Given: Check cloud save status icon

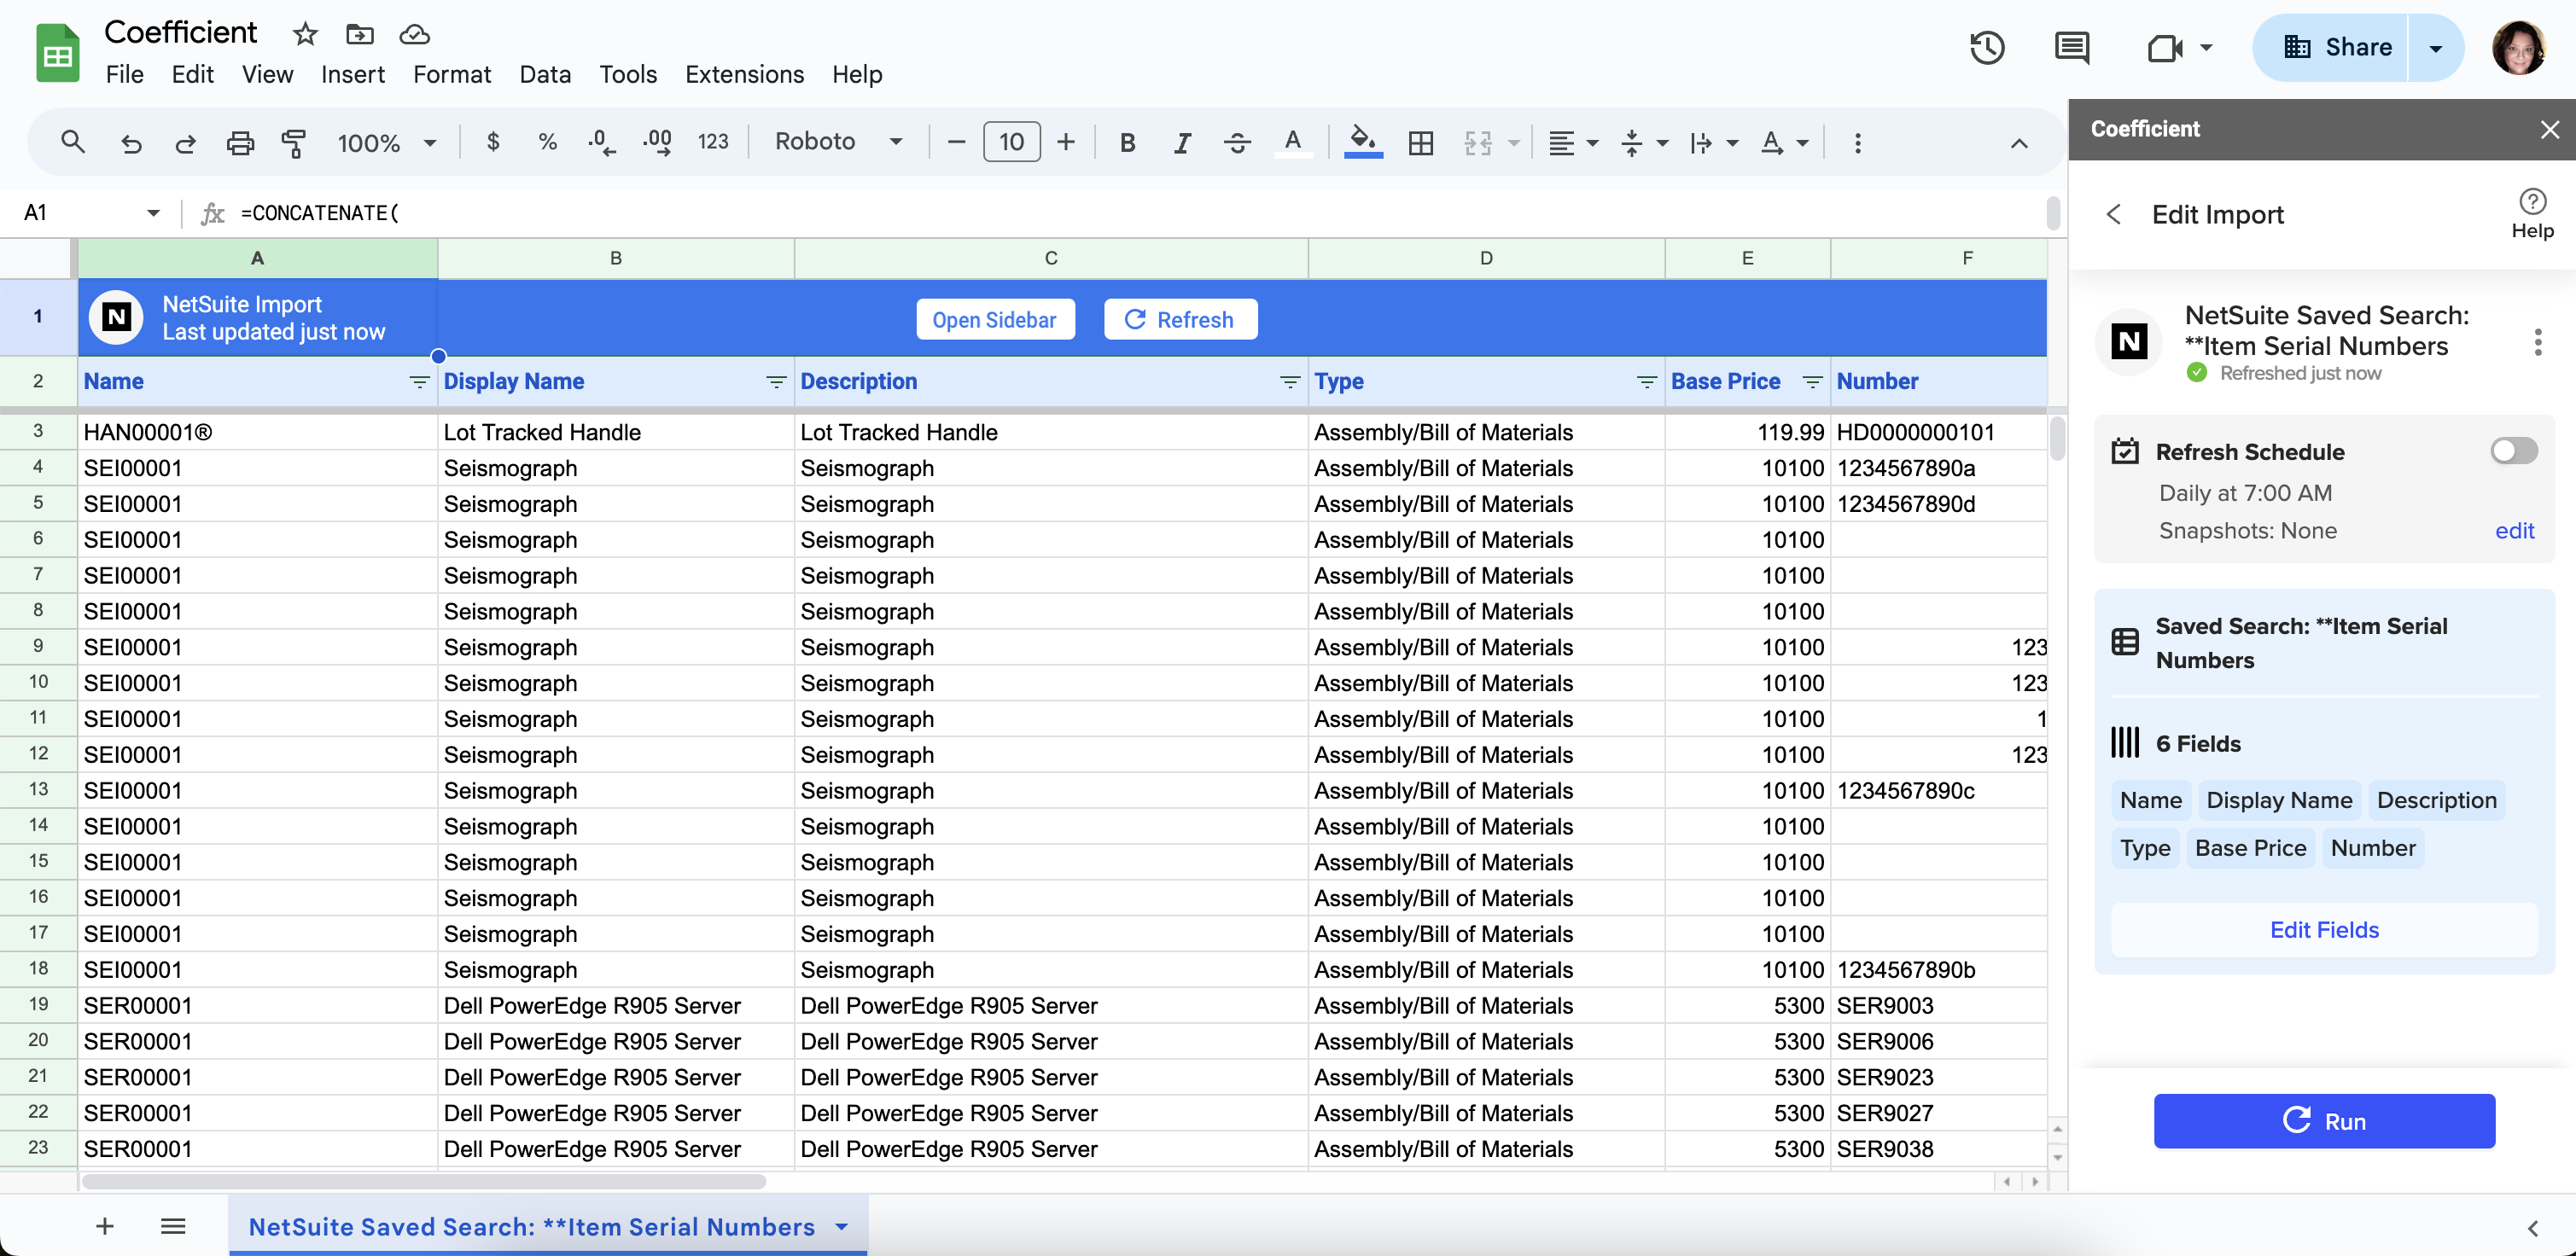Looking at the screenshot, I should tap(414, 34).
